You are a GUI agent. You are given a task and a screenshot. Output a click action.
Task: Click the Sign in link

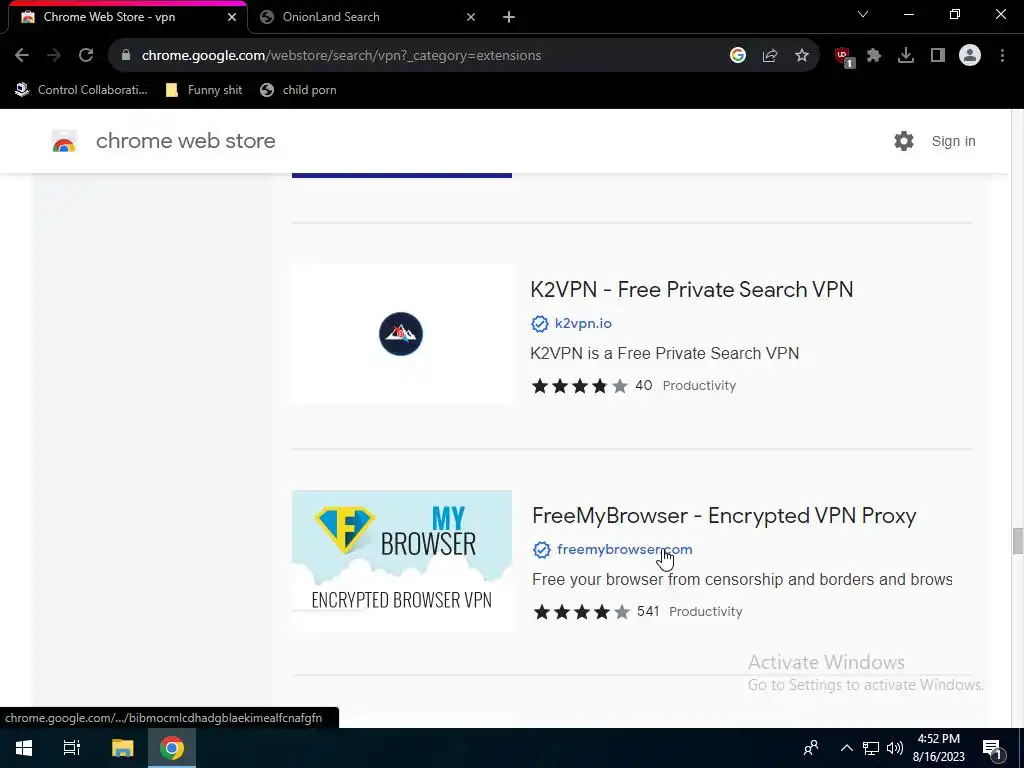coord(953,141)
